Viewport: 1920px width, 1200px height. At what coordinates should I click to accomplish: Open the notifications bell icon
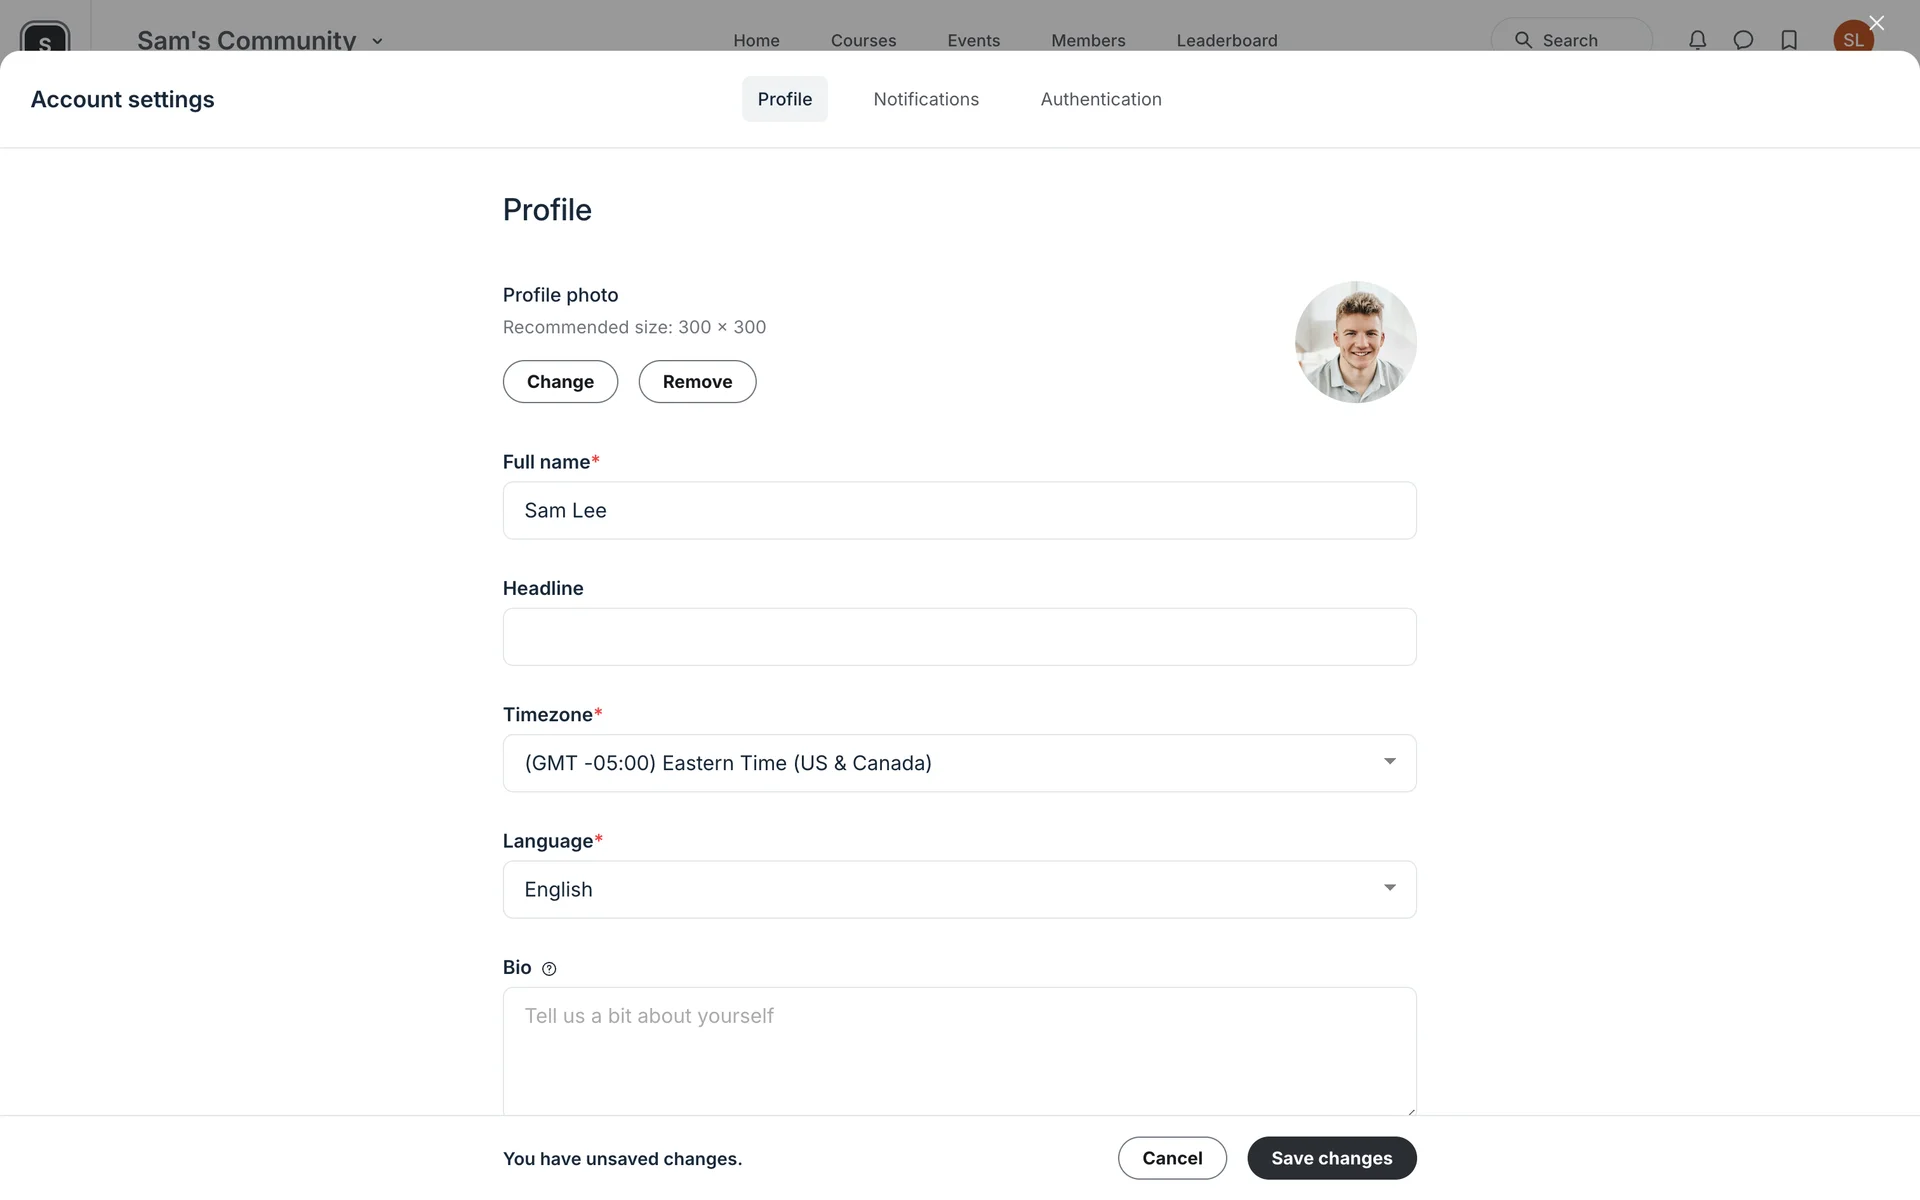[1697, 40]
